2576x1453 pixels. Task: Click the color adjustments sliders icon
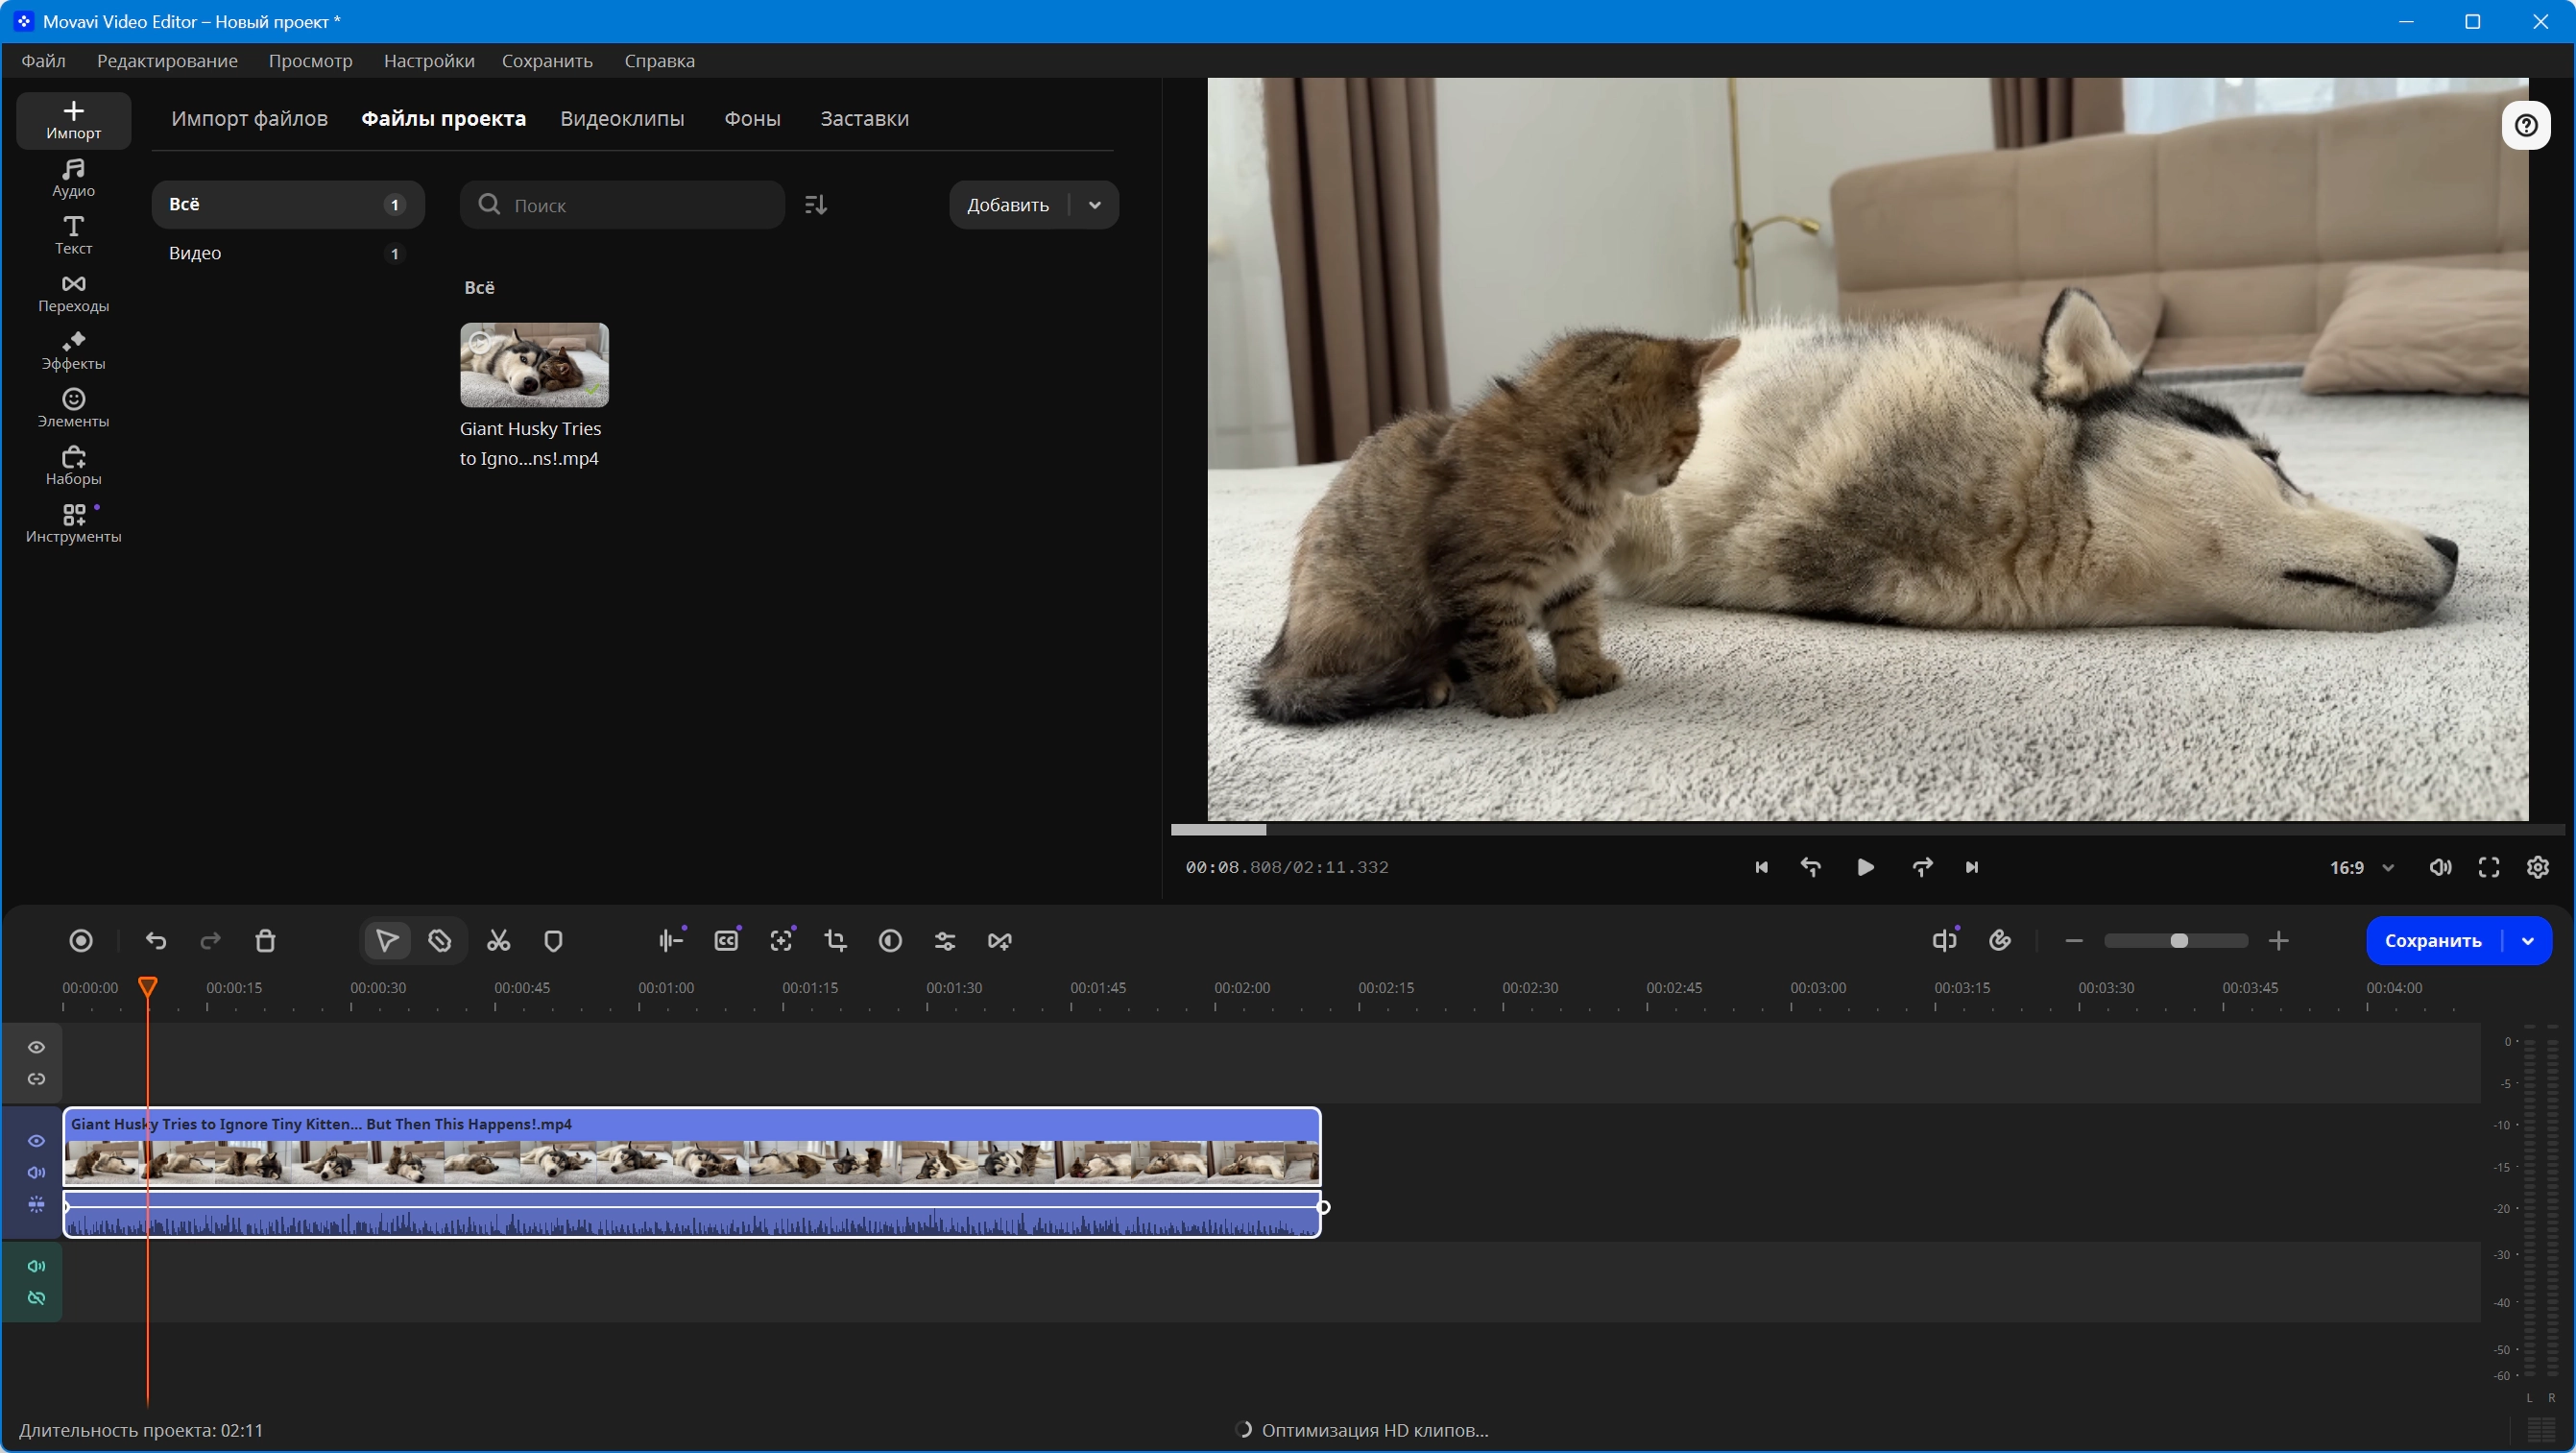pos(945,940)
